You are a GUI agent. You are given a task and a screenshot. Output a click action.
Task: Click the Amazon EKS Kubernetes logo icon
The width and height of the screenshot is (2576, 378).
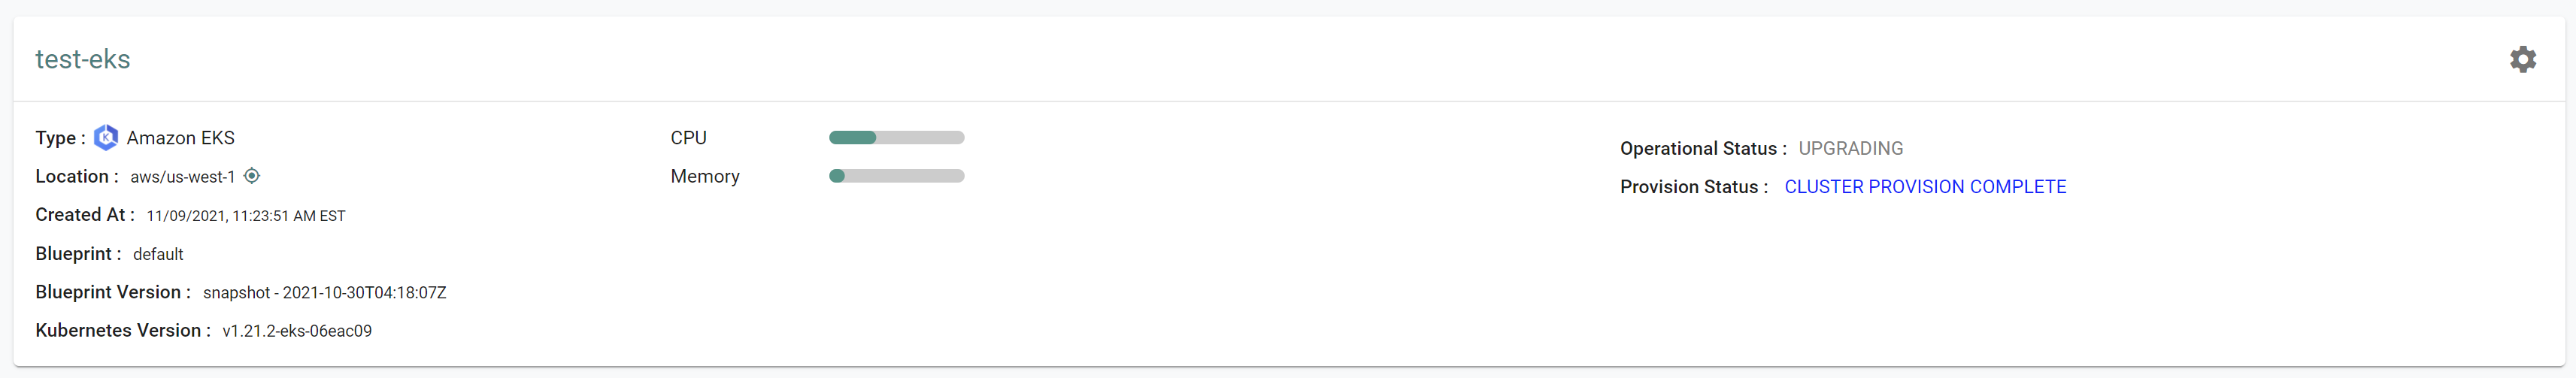[x=106, y=137]
